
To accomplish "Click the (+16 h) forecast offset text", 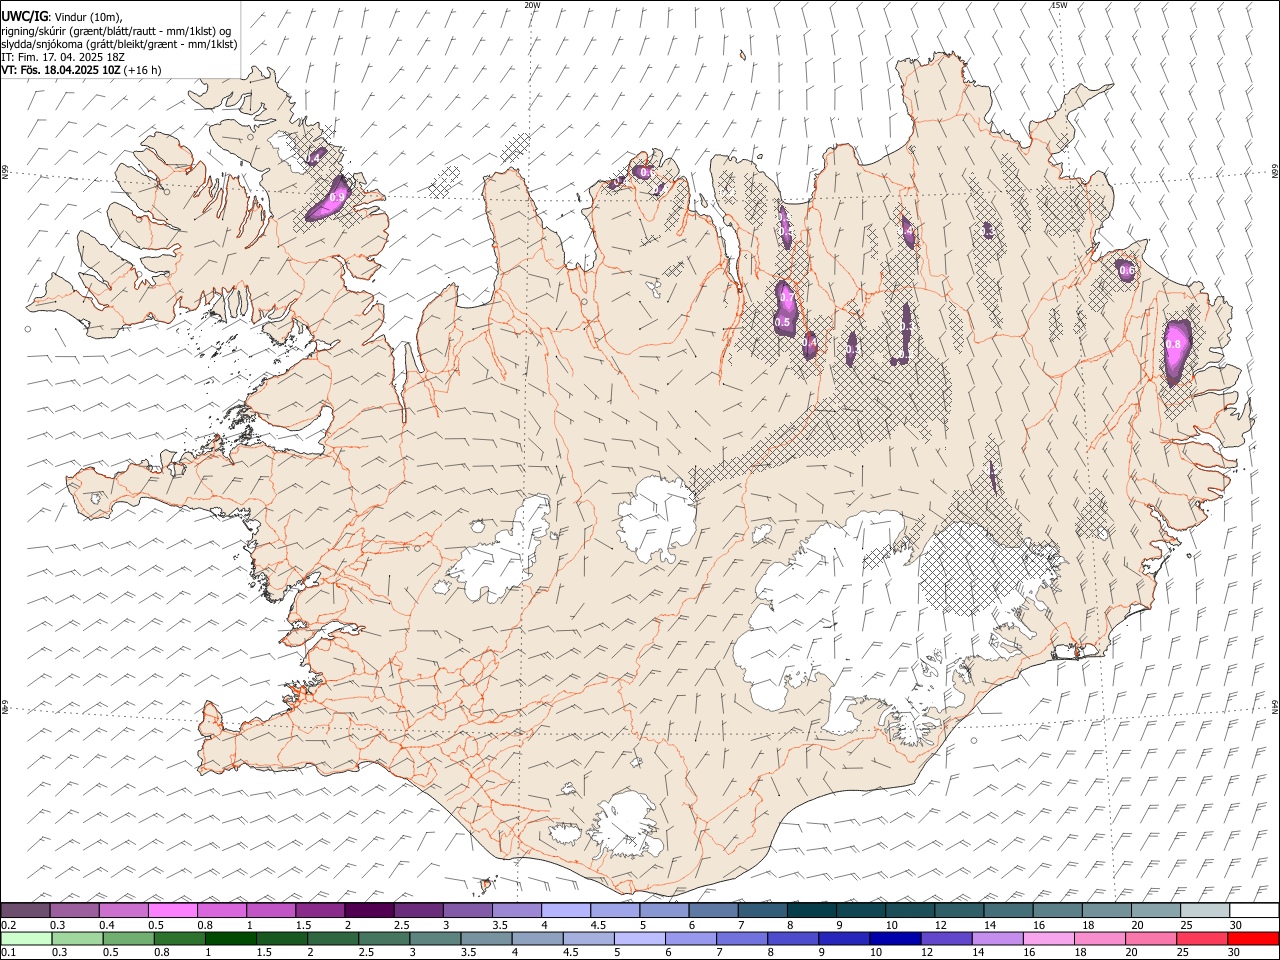I will (143, 70).
